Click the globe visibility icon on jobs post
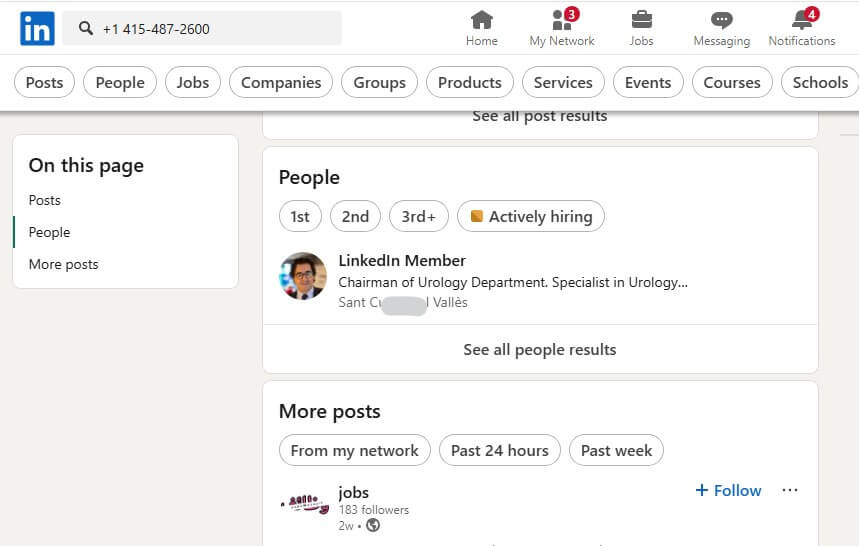Image resolution: width=859 pixels, height=546 pixels. (373, 525)
